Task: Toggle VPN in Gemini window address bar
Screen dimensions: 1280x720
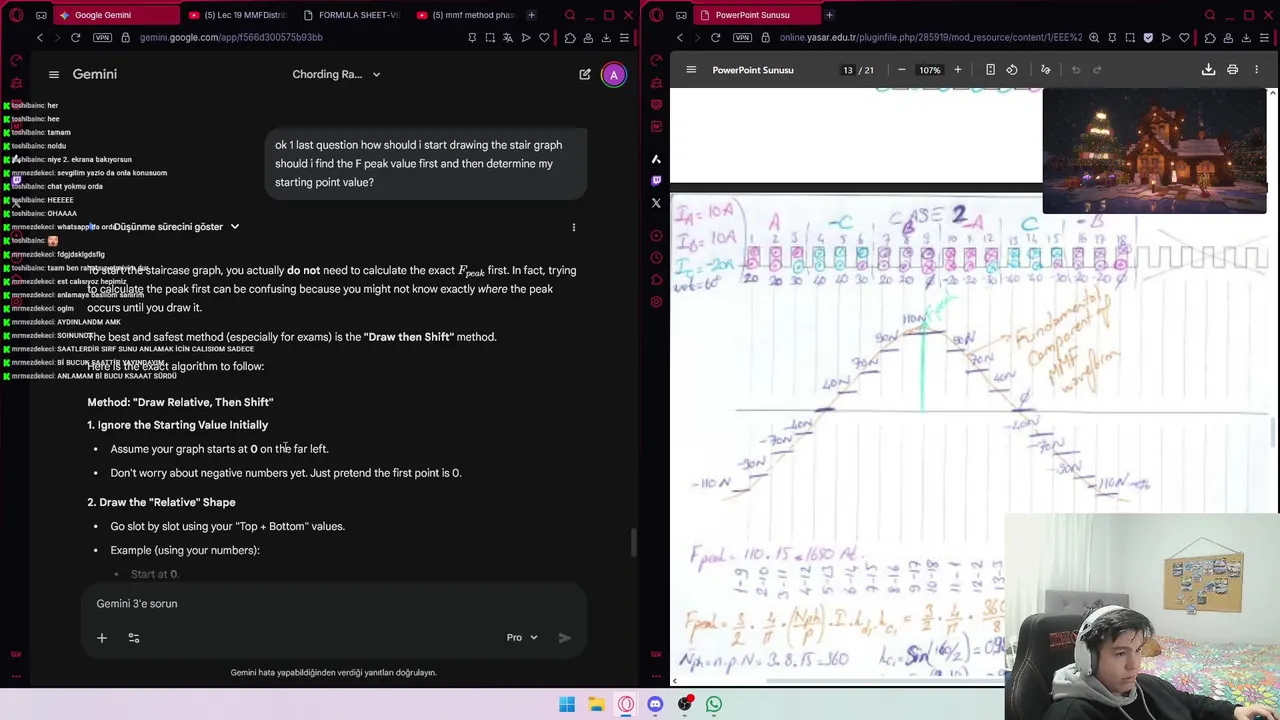Action: coord(101,38)
